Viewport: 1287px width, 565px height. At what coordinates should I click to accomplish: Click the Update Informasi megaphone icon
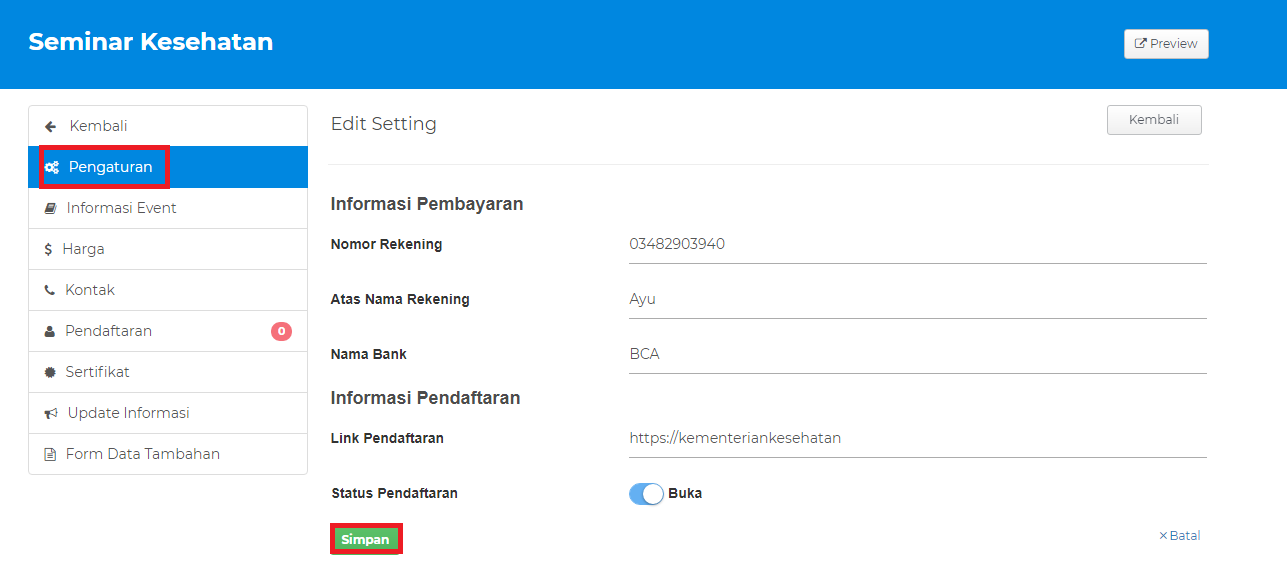pyautogui.click(x=51, y=414)
